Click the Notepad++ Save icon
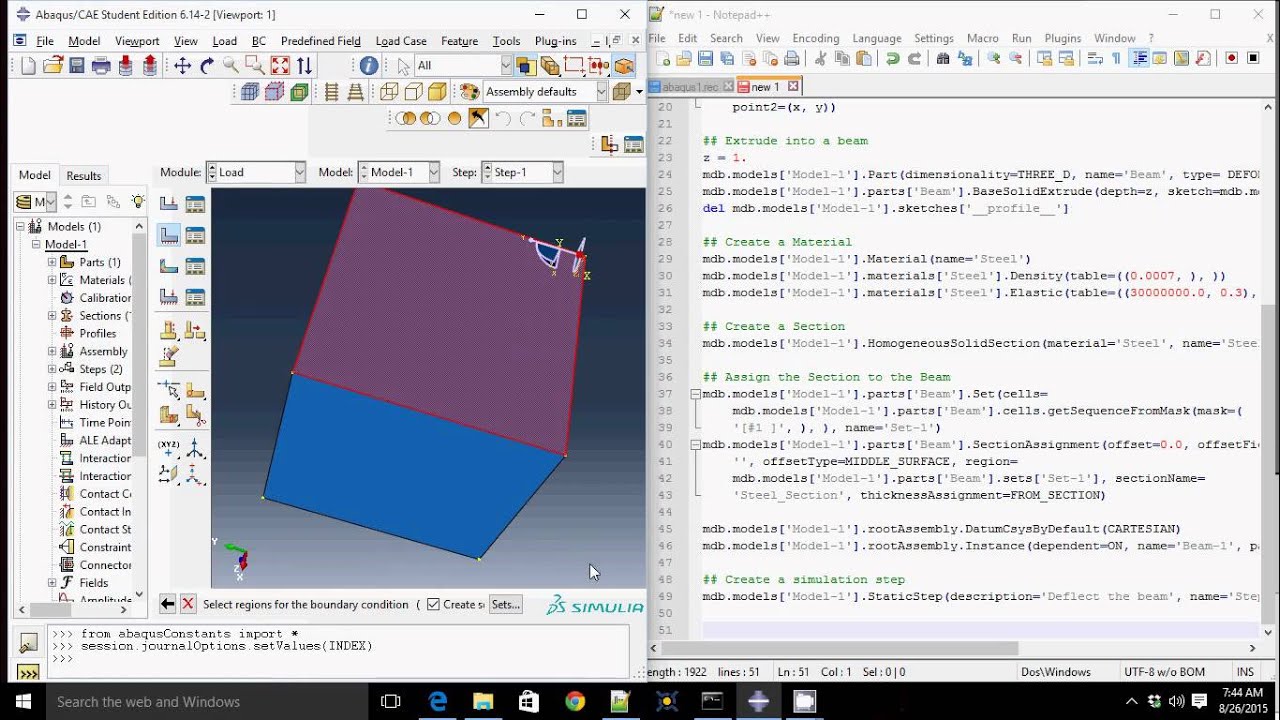1280x720 pixels. tap(706, 59)
